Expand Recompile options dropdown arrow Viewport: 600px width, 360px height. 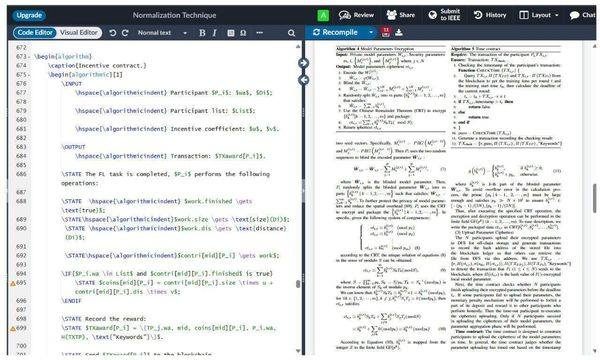(x=371, y=33)
